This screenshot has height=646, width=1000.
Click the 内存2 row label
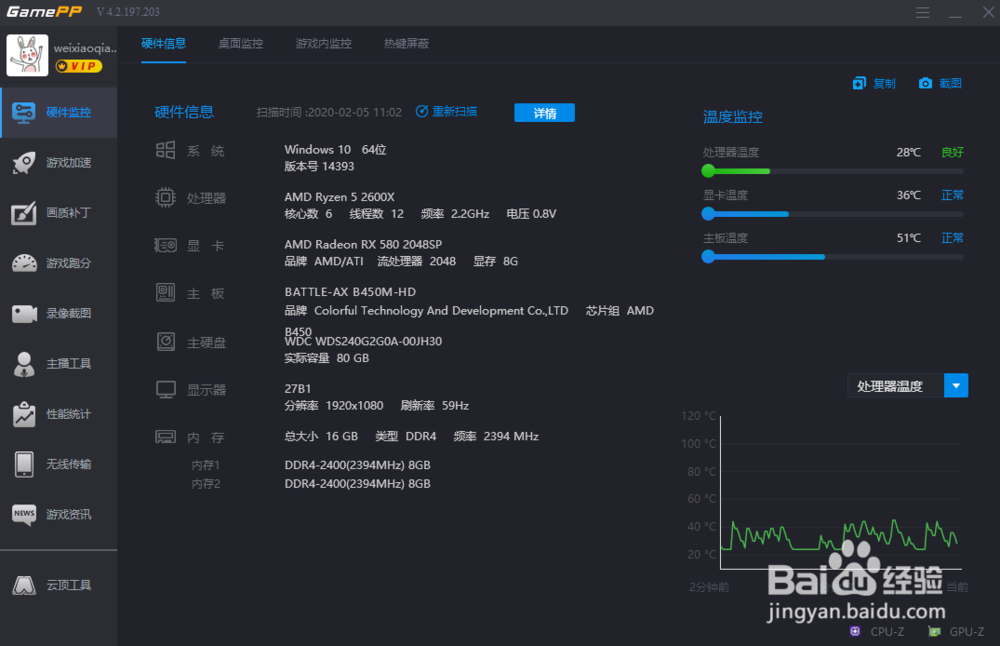(x=205, y=484)
